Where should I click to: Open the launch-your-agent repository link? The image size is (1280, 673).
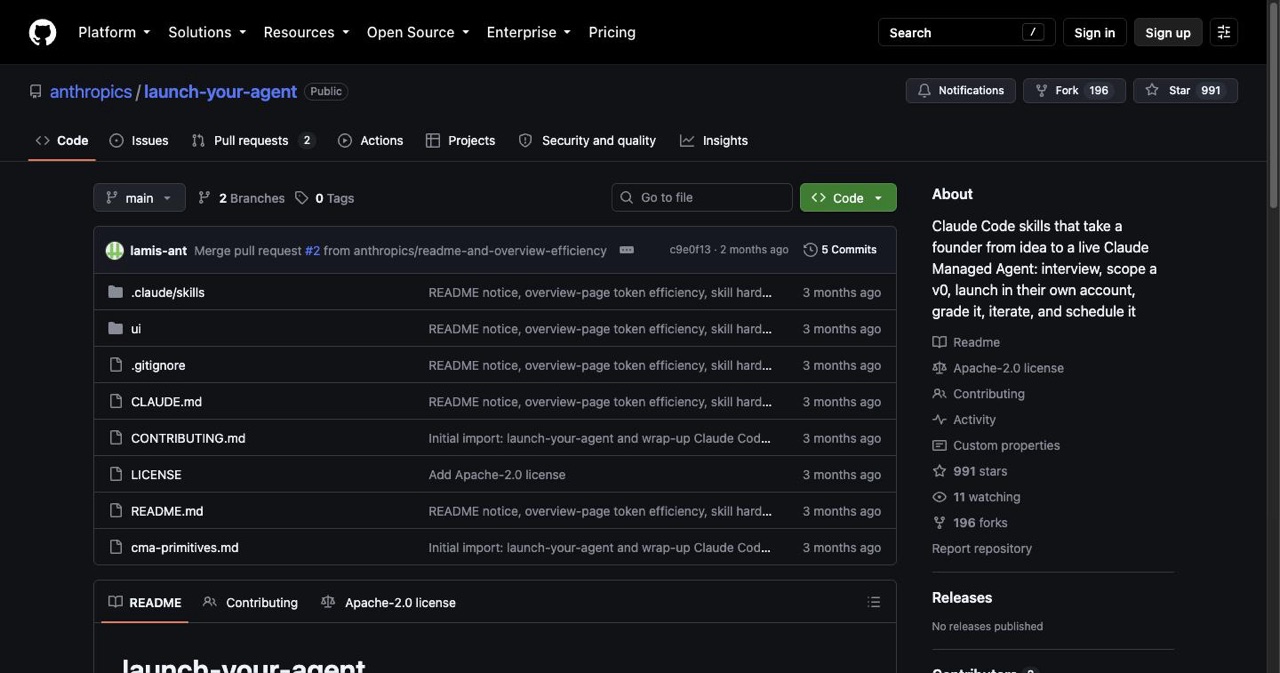point(220,91)
